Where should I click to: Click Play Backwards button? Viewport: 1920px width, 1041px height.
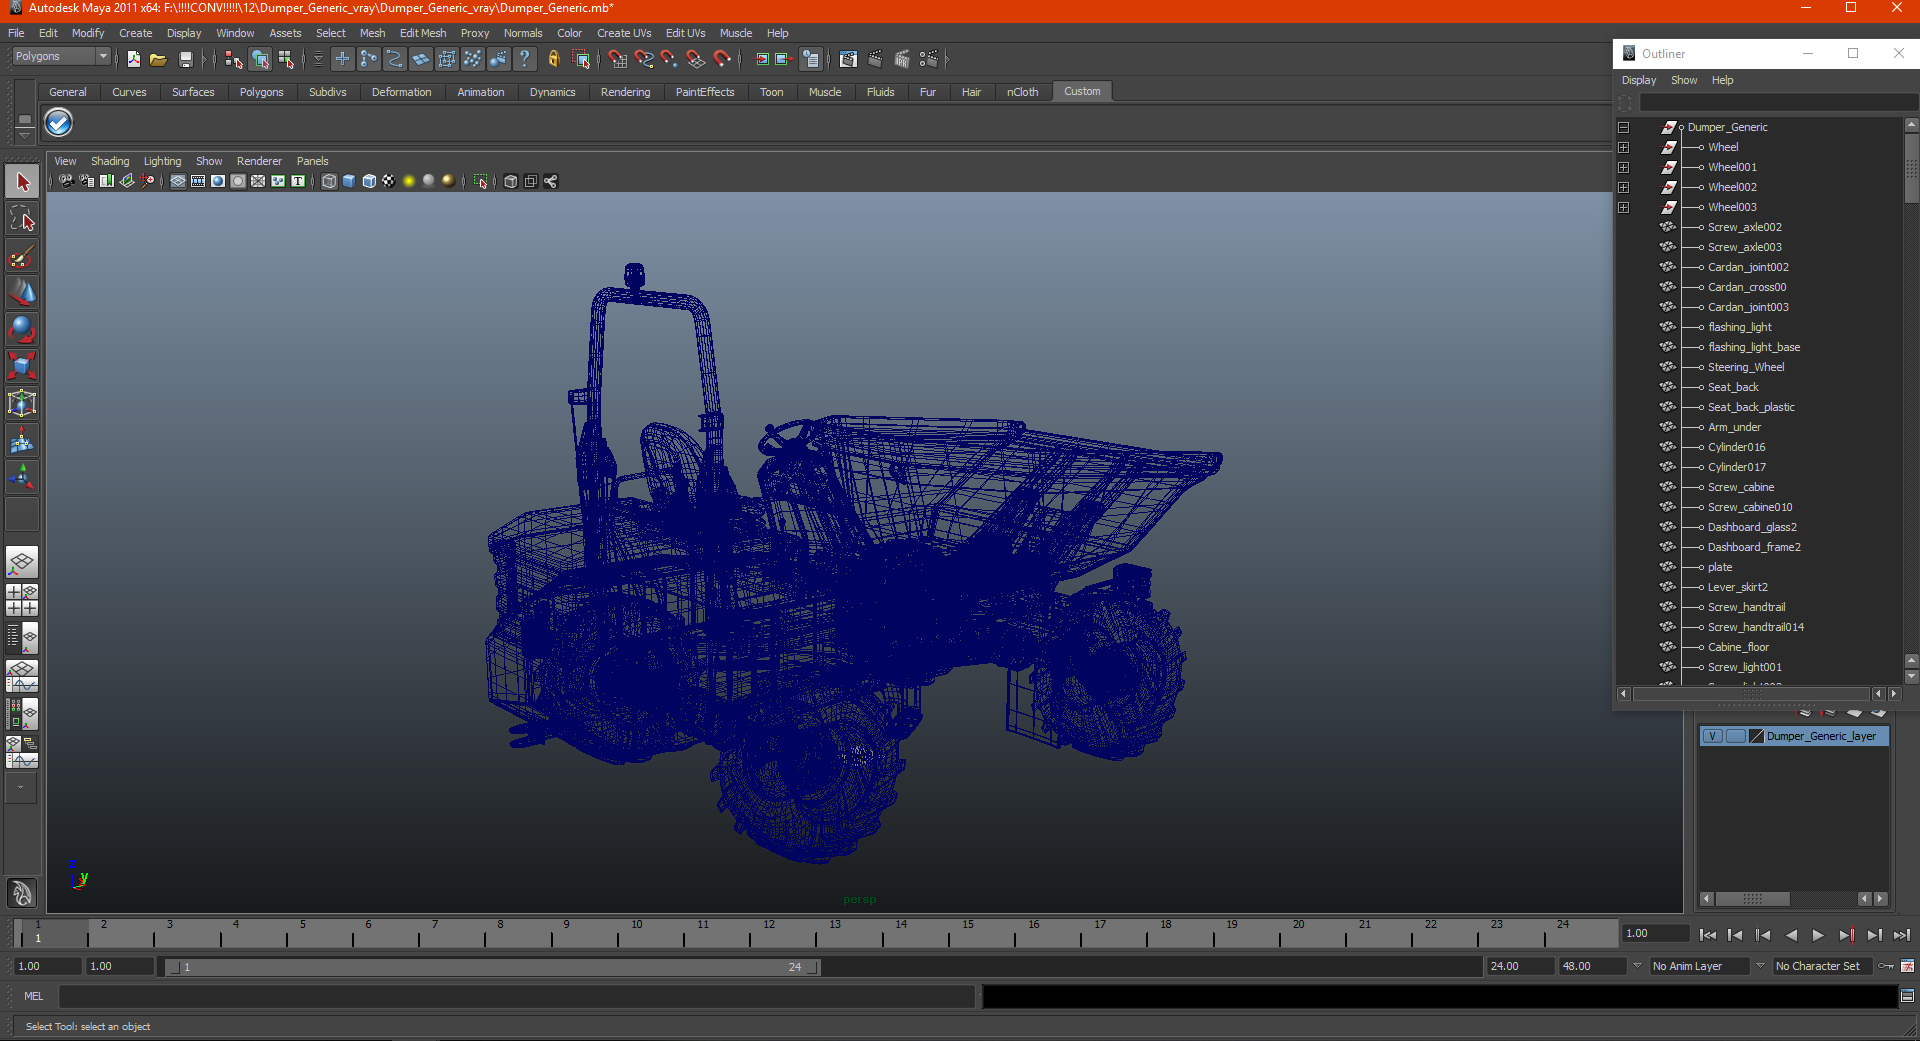click(x=1791, y=935)
